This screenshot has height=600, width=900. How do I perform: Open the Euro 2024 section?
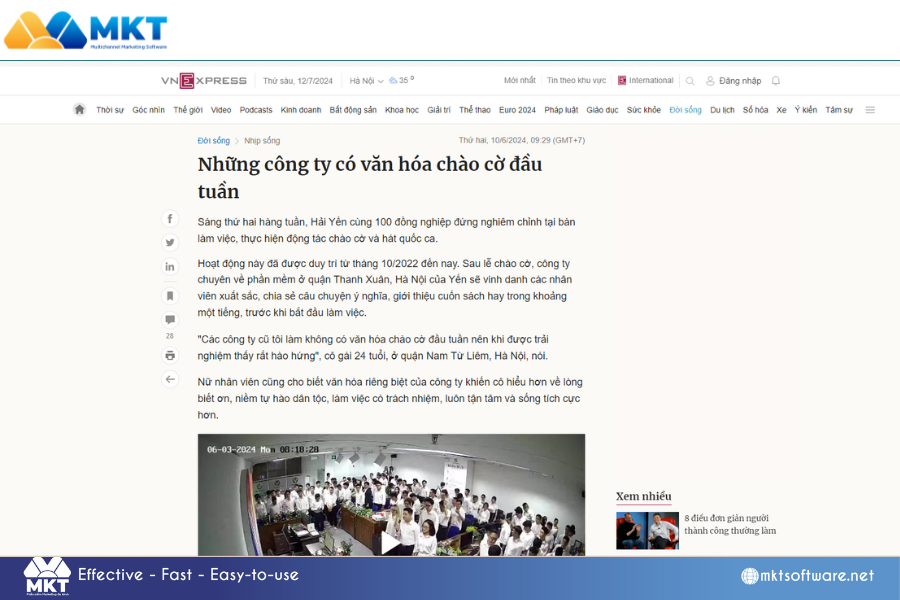point(517,110)
